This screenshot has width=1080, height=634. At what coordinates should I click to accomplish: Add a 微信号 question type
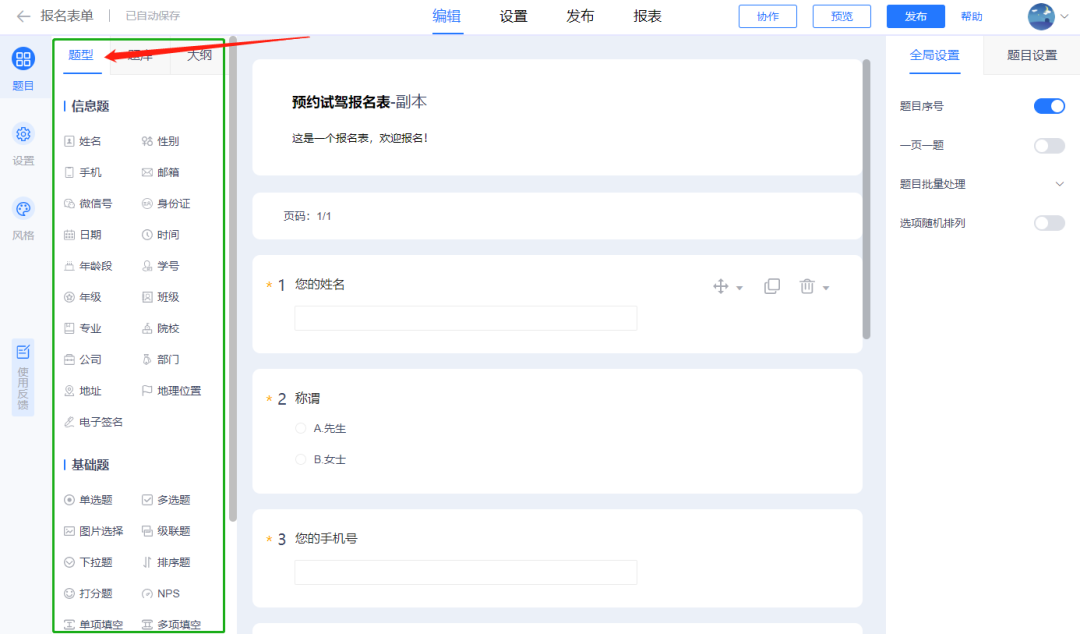87,203
